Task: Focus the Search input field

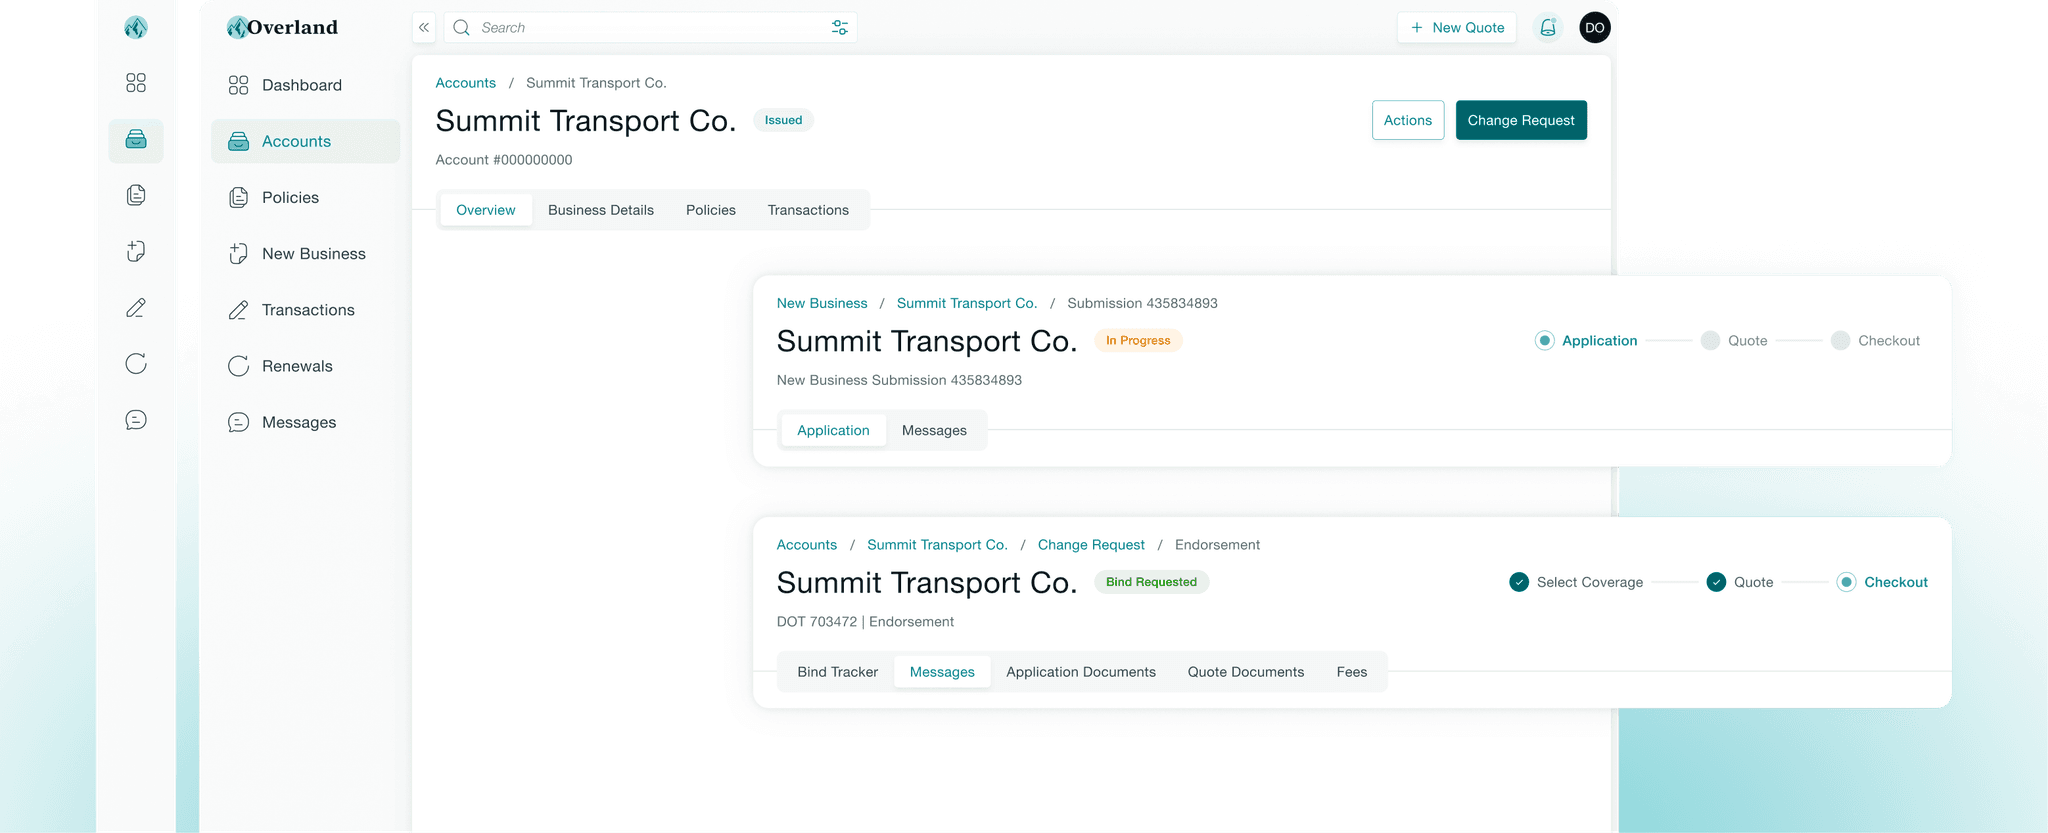Action: coord(650,28)
